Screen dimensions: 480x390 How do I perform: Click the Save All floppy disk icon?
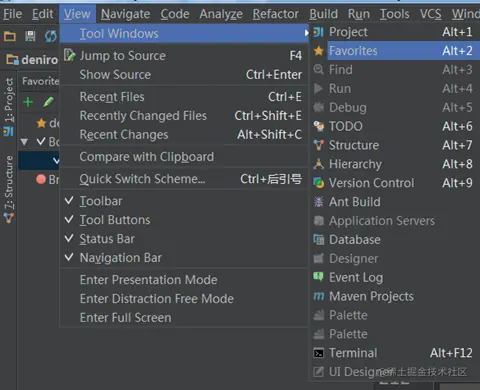point(30,36)
